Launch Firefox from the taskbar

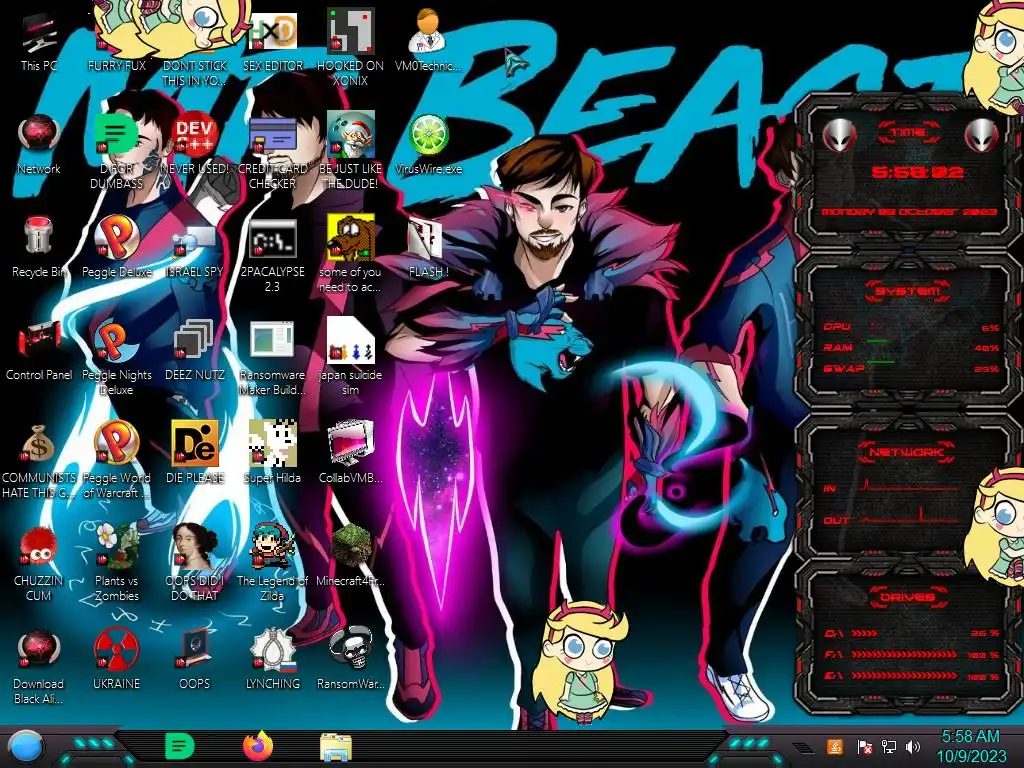tap(258, 746)
